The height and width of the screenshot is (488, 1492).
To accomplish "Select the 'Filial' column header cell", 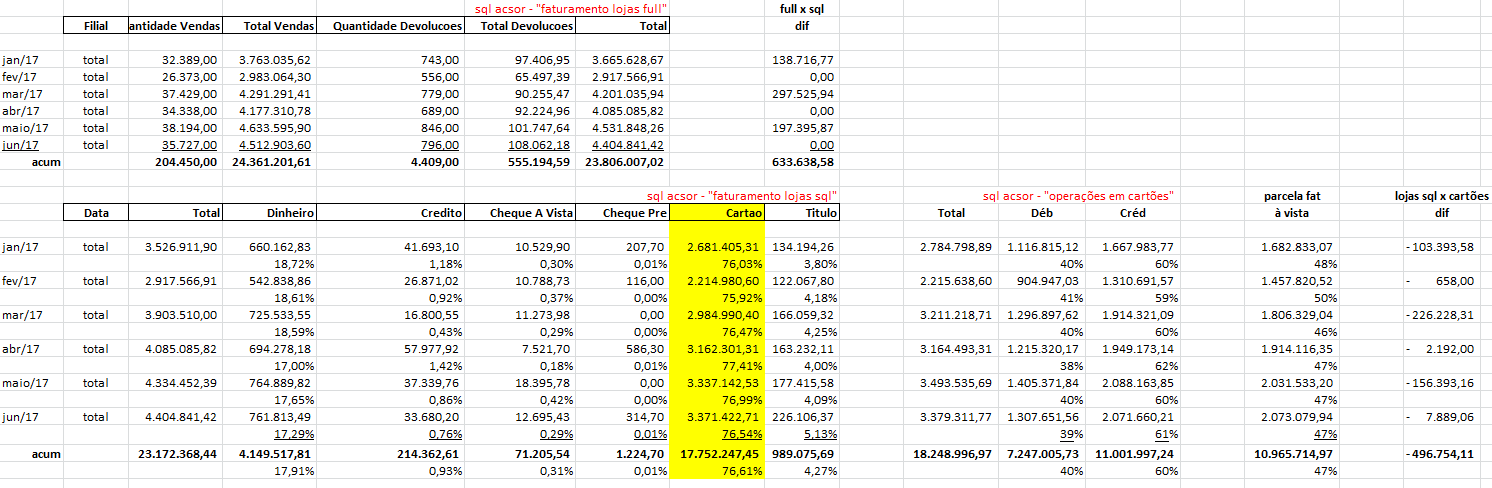I will pos(95,26).
